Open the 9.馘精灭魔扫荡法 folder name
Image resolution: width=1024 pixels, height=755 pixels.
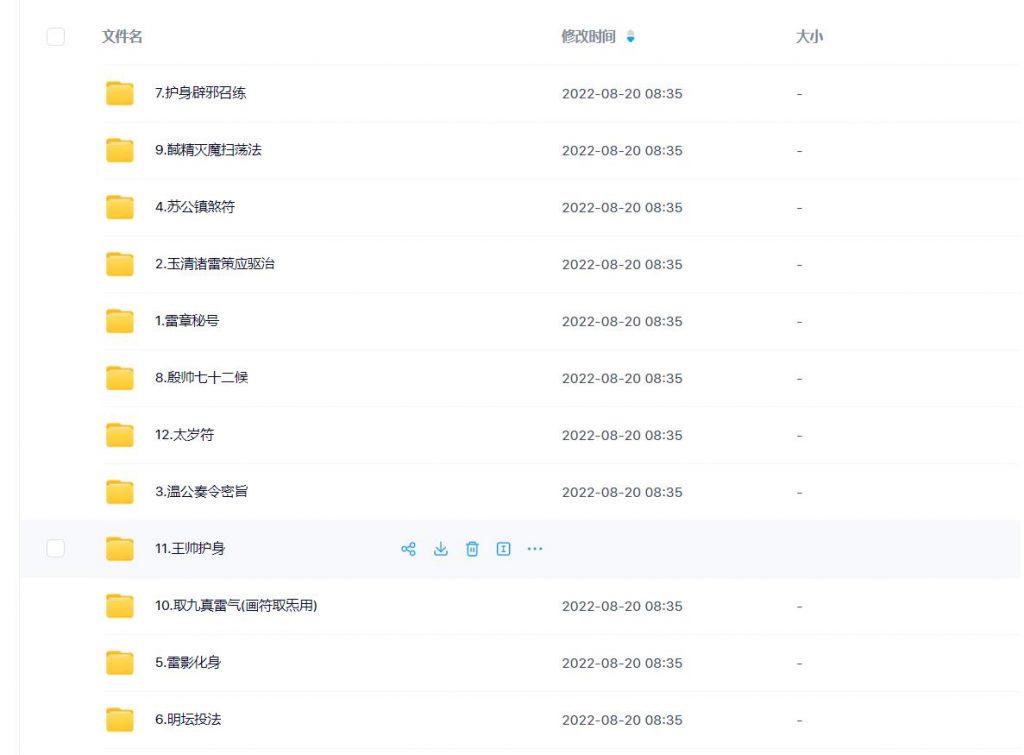tap(208, 151)
